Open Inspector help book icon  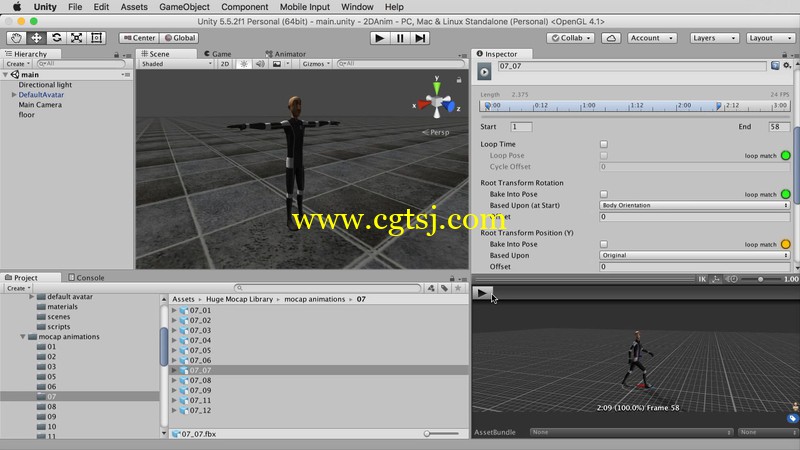775,65
